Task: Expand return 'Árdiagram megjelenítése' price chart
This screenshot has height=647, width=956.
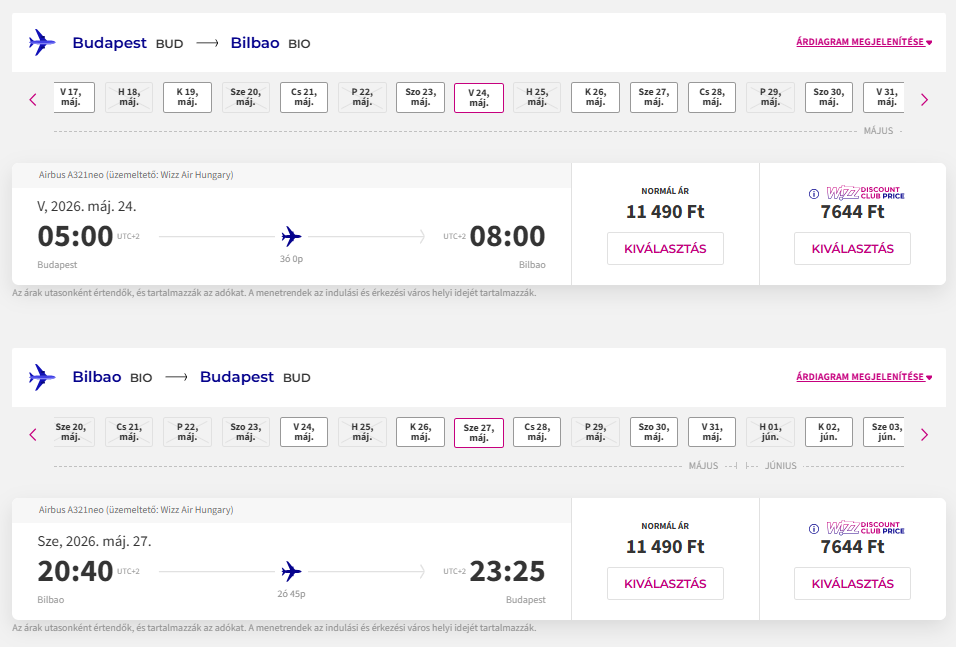Action: click(x=863, y=377)
